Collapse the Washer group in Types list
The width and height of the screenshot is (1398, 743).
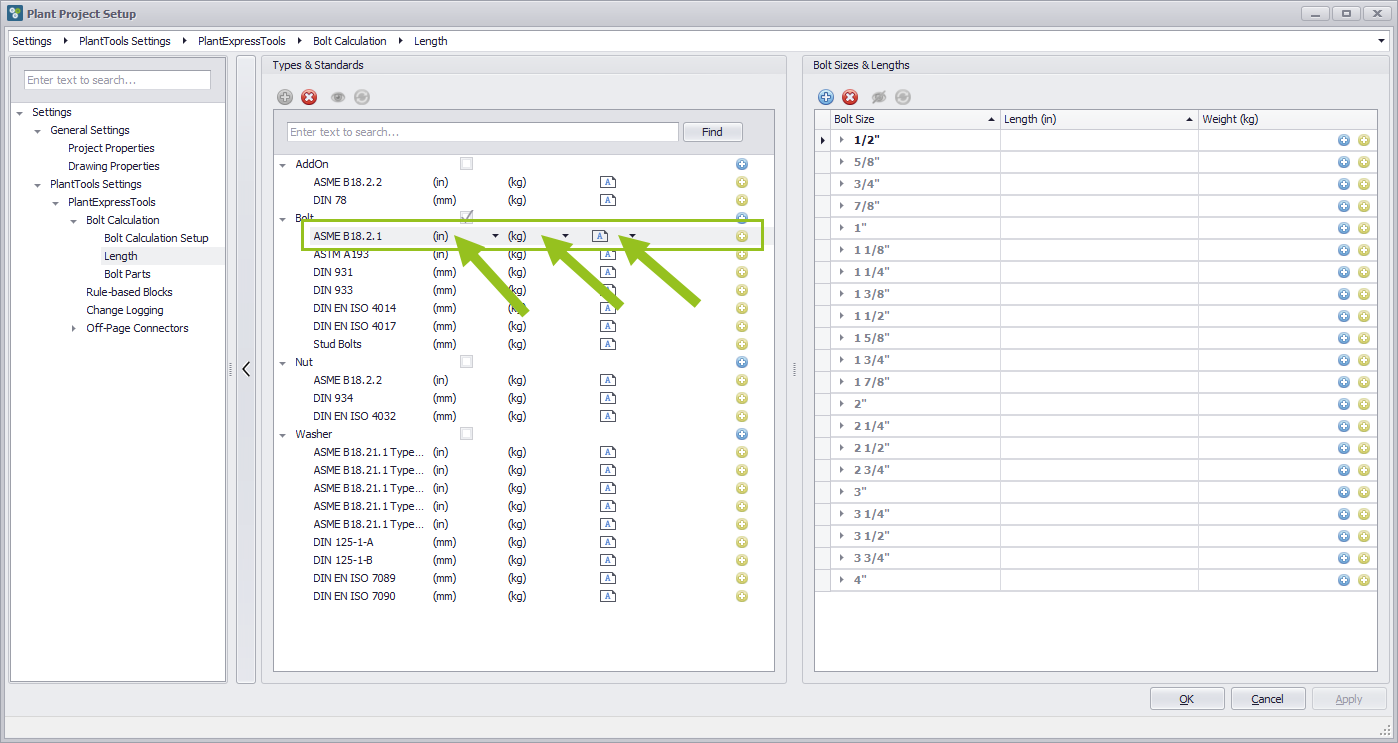pyautogui.click(x=283, y=434)
